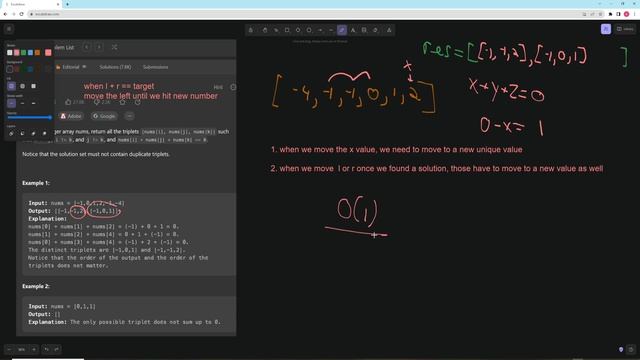
Task: Select the Hand panning tool
Action: point(265,30)
